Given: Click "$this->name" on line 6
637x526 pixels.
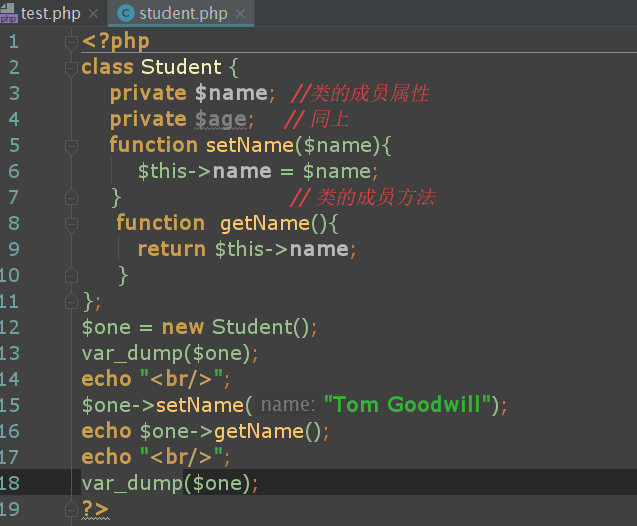Looking at the screenshot, I should 205,171.
